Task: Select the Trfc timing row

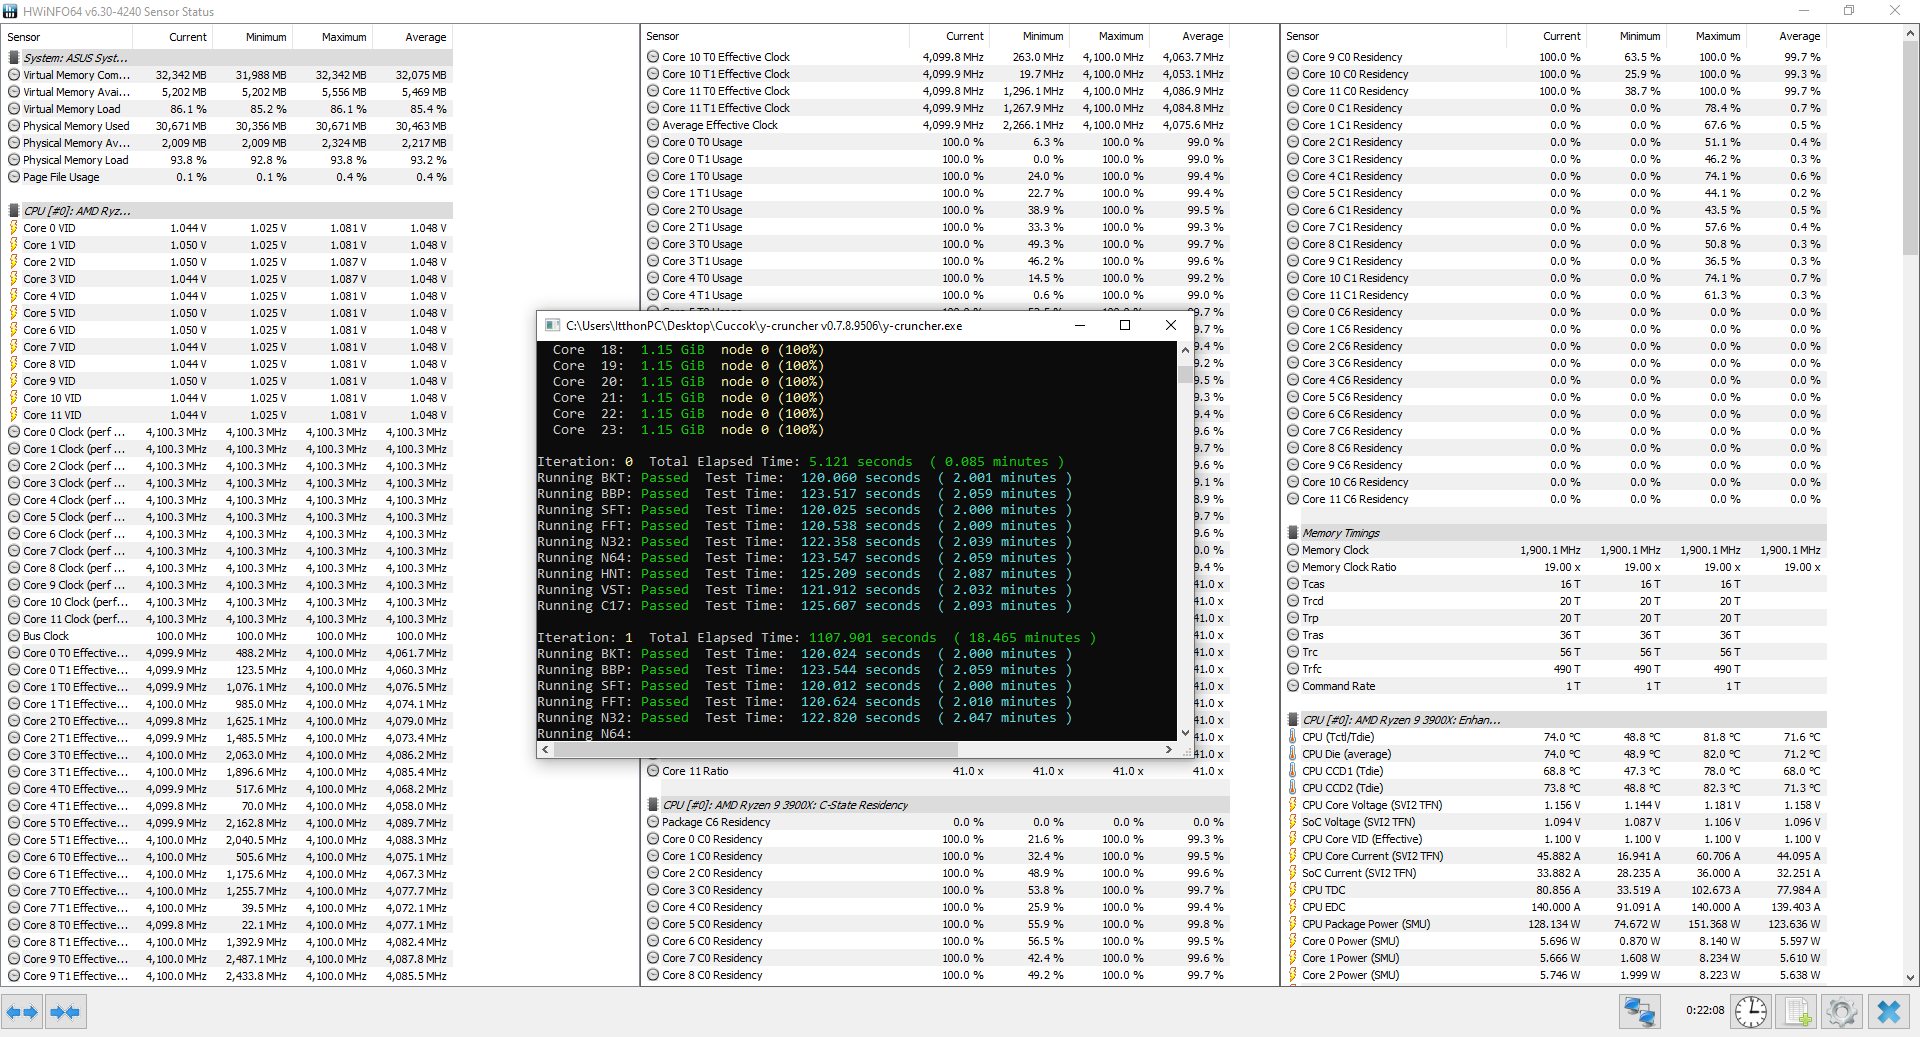Action: [1556, 669]
